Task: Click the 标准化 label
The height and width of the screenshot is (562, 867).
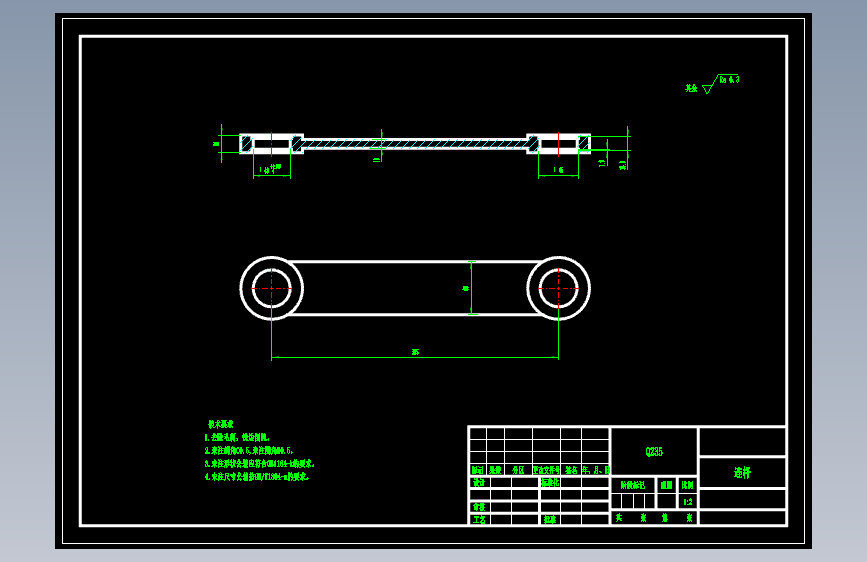Action: pos(550,482)
